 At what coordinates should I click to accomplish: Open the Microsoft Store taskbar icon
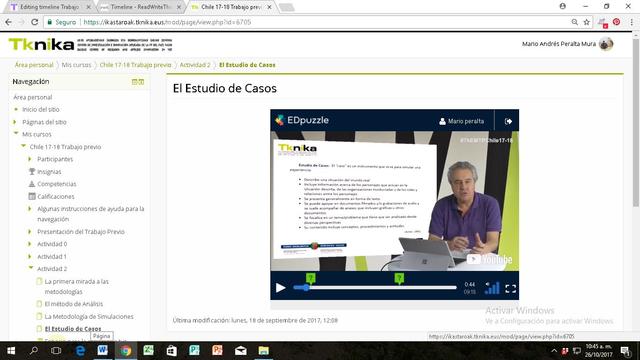(x=171, y=351)
